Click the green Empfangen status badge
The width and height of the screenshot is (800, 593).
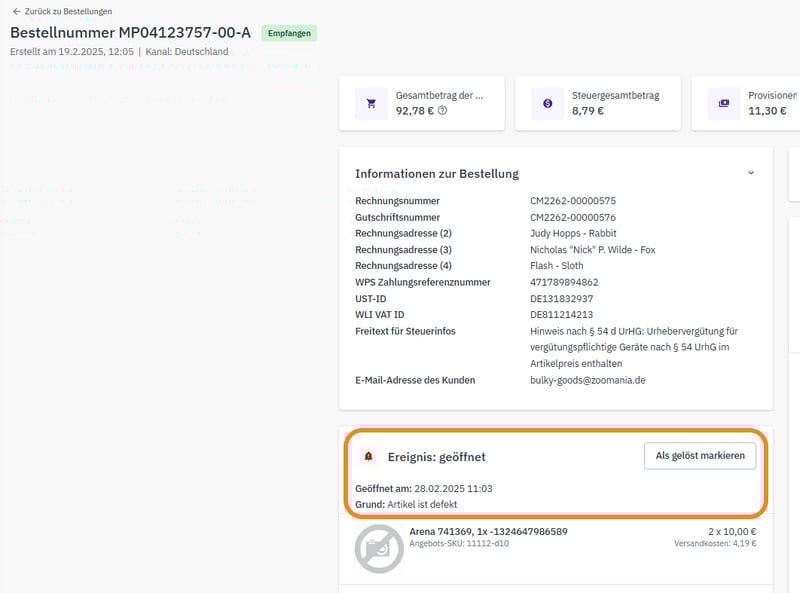(289, 33)
